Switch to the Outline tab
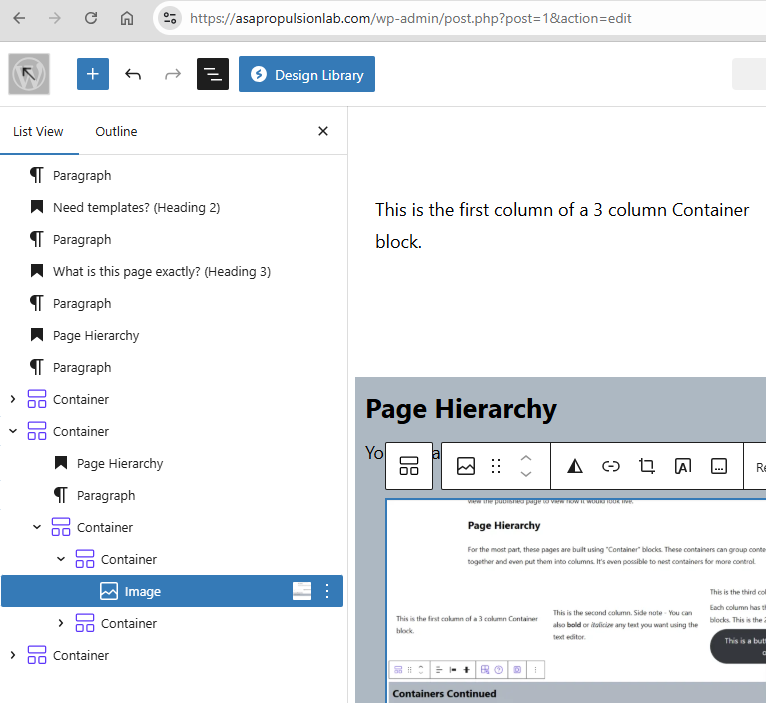This screenshot has width=766, height=703. 116,132
